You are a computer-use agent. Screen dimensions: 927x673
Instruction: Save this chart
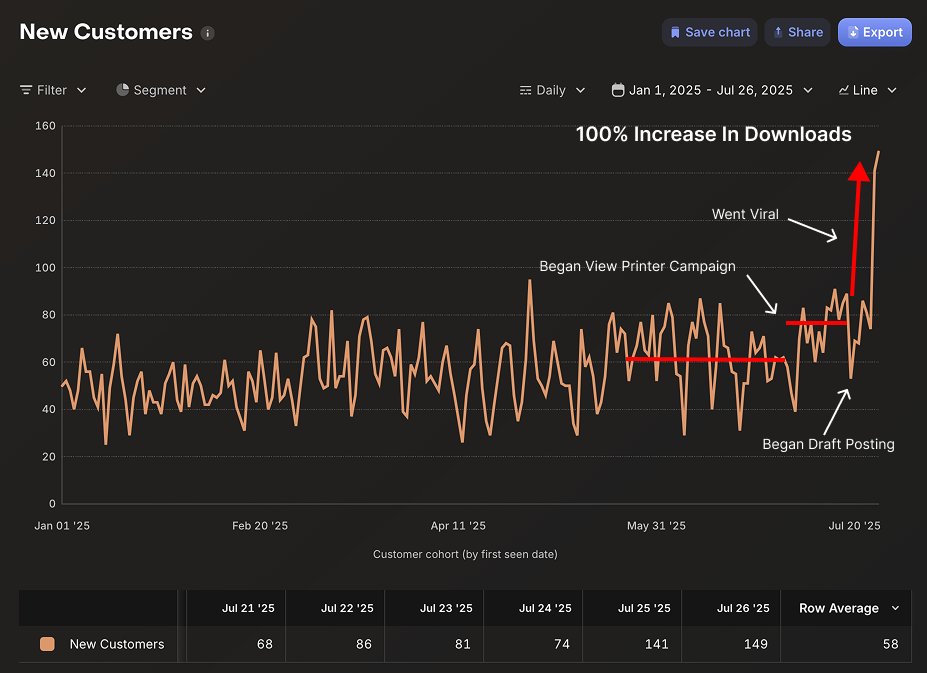(x=709, y=32)
